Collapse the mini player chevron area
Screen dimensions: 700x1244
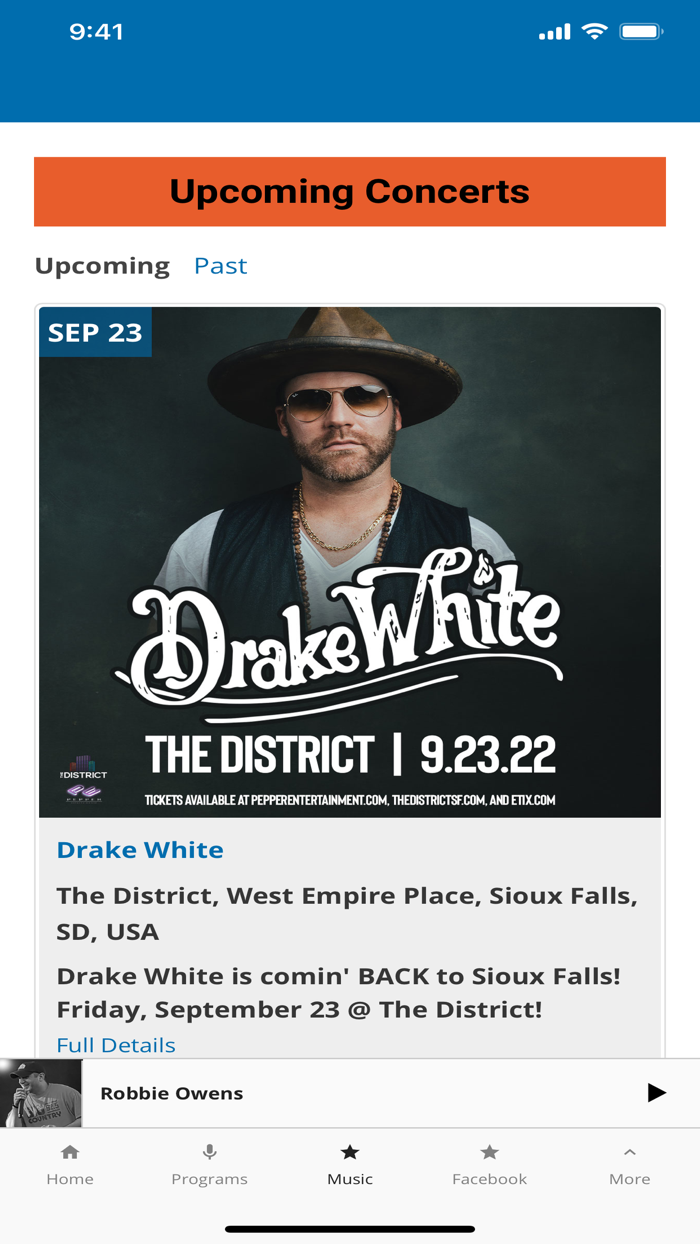(629, 1152)
